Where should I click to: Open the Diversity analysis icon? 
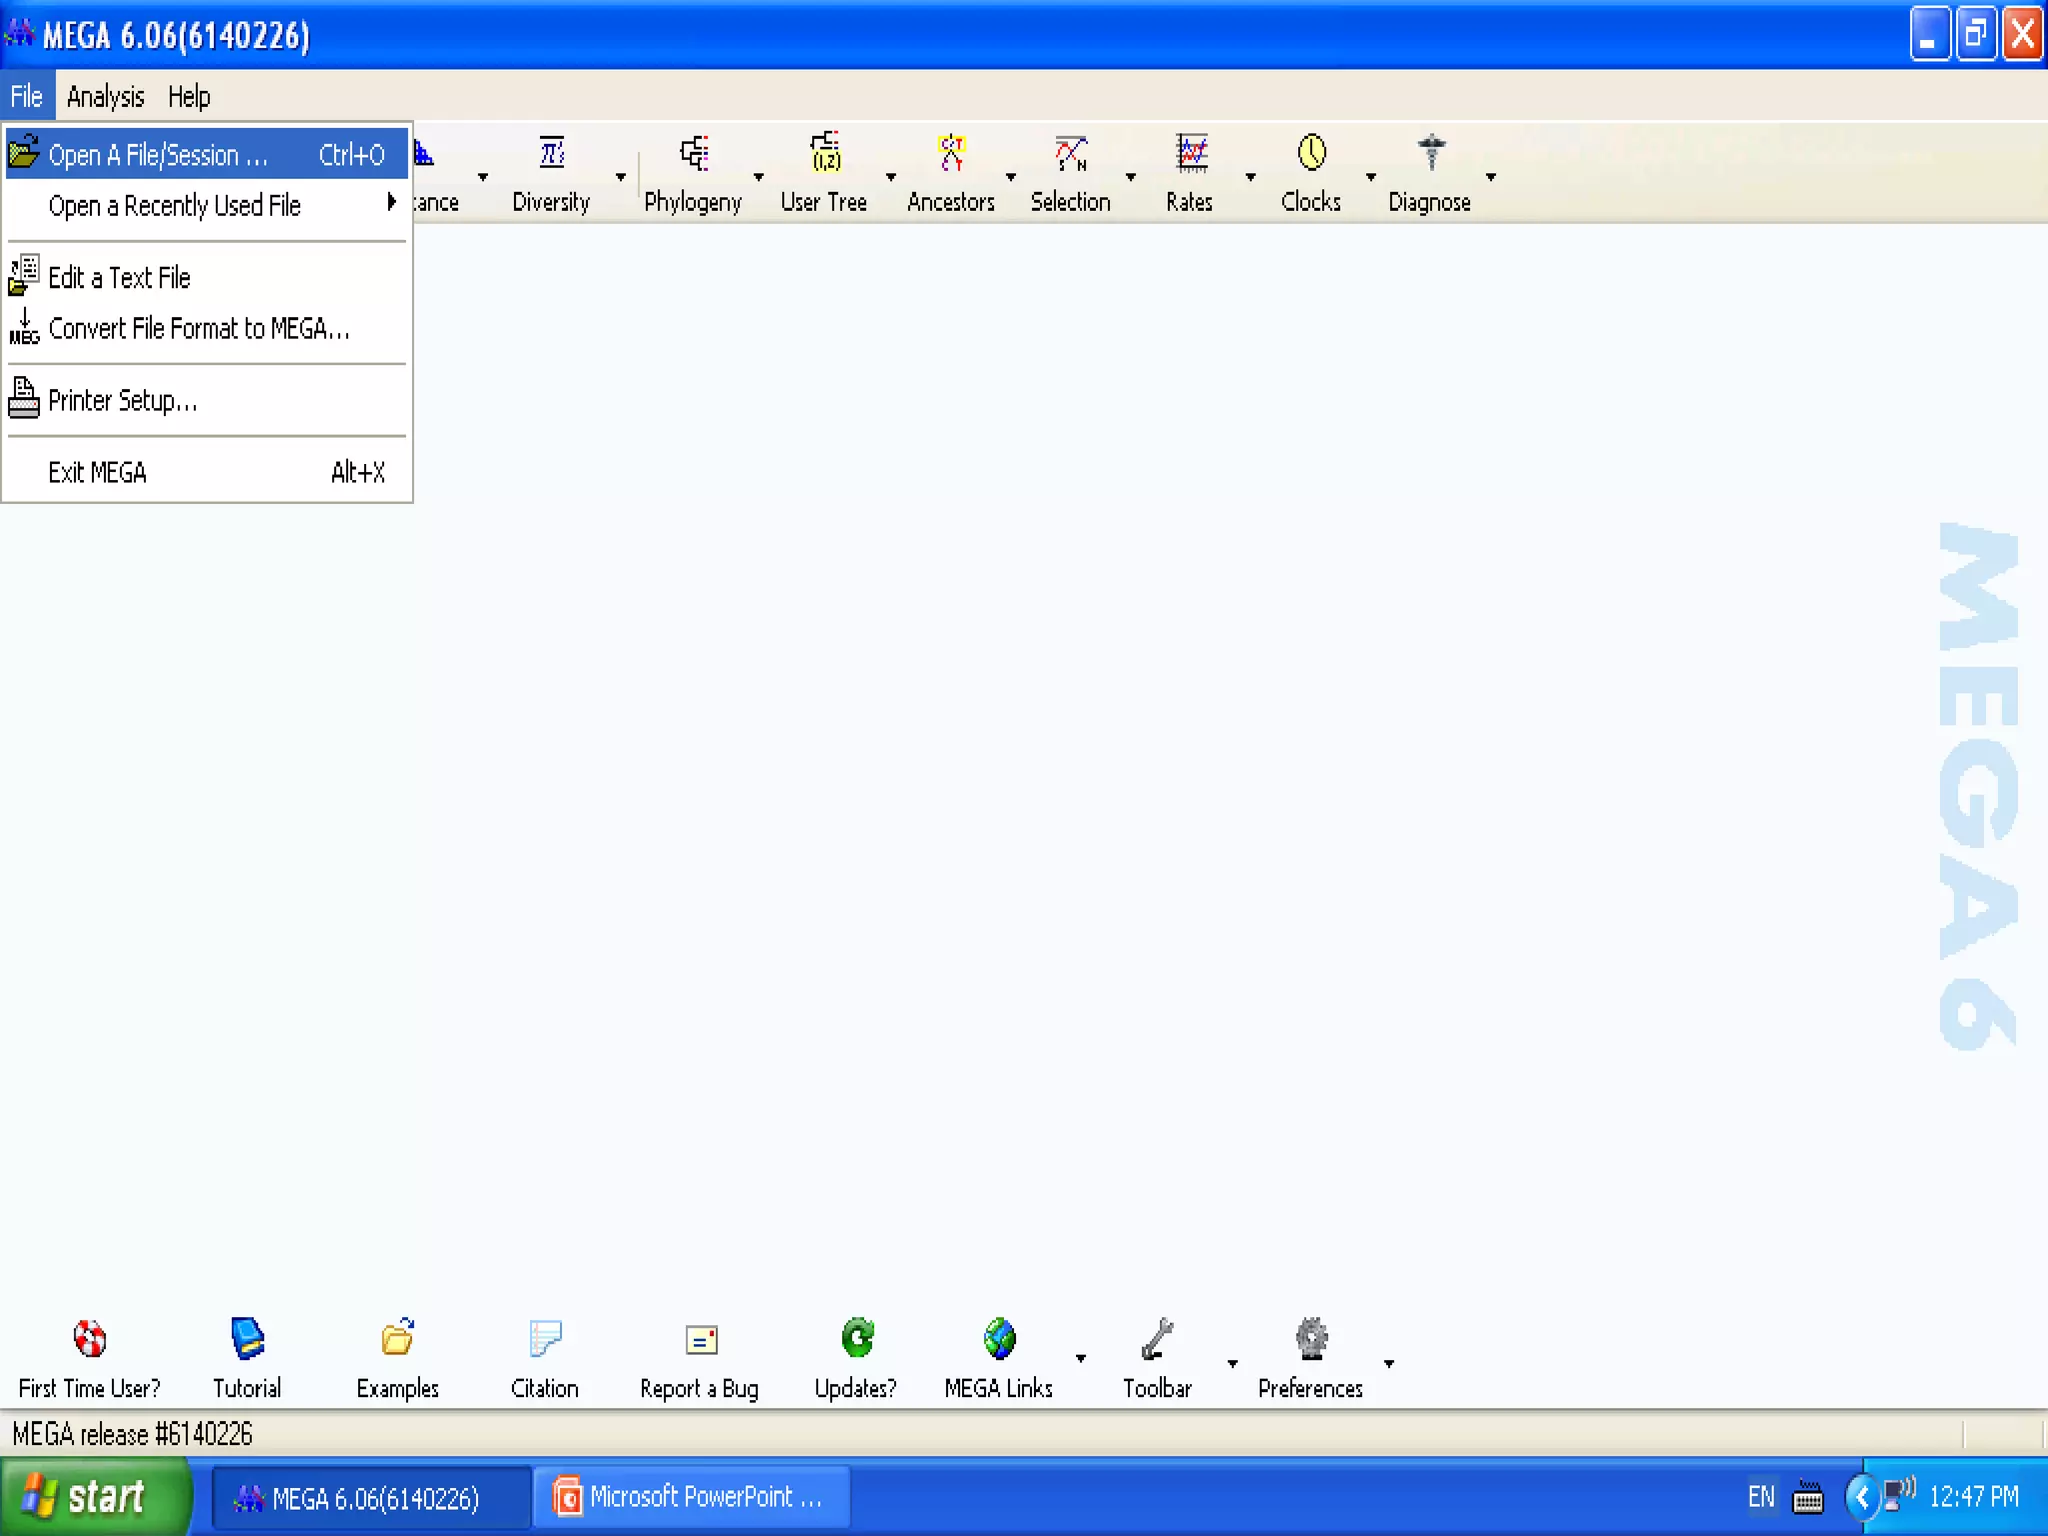551,154
